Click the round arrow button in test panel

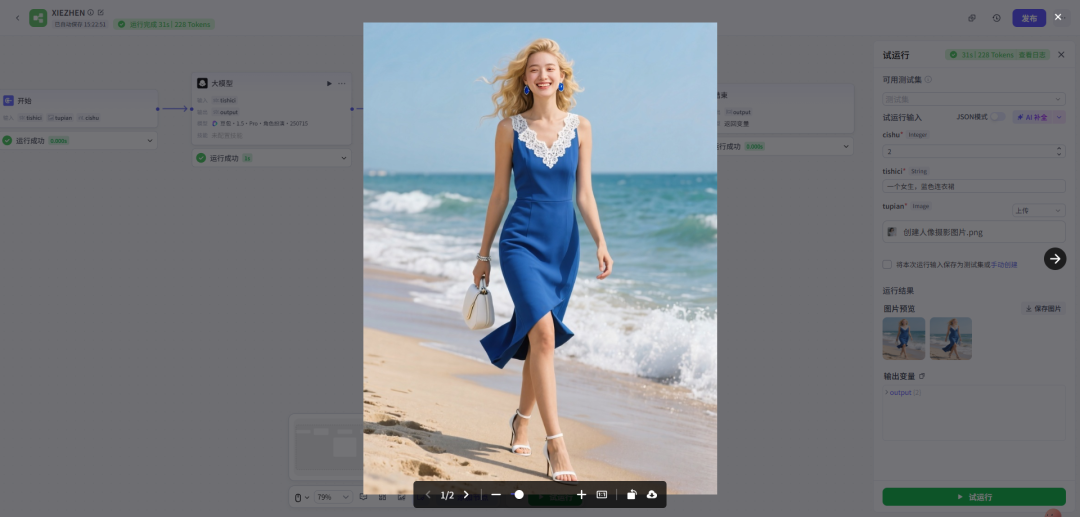tap(1054, 259)
